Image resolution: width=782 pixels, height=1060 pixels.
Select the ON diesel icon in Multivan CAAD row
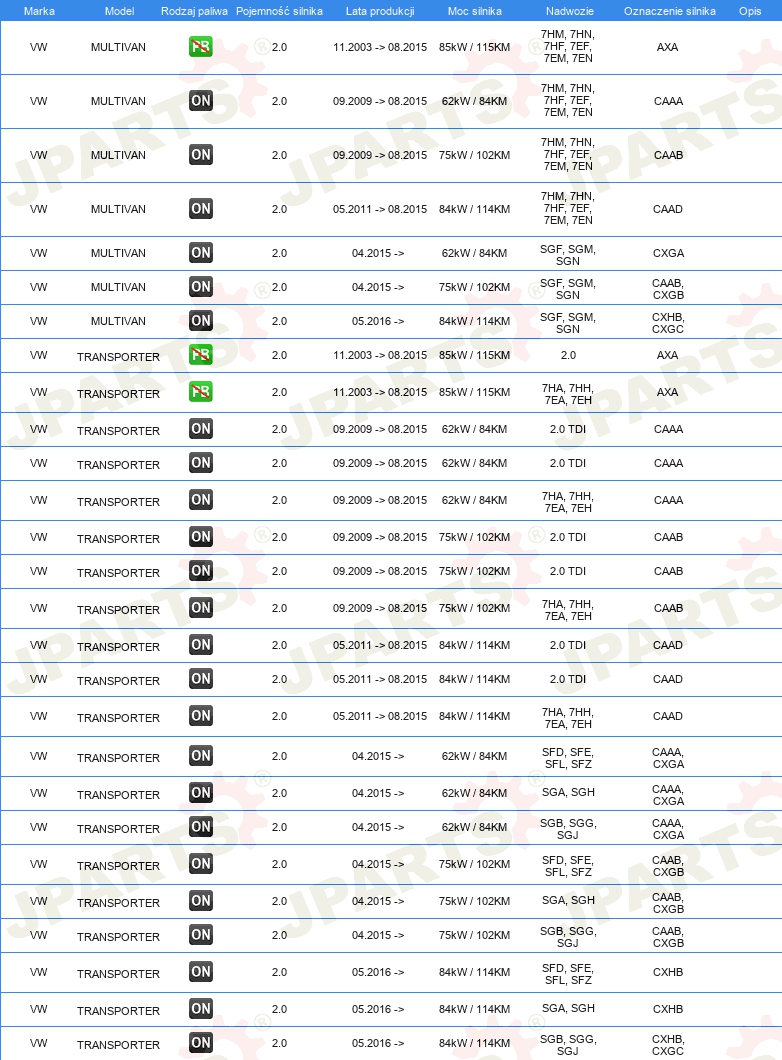click(201, 209)
